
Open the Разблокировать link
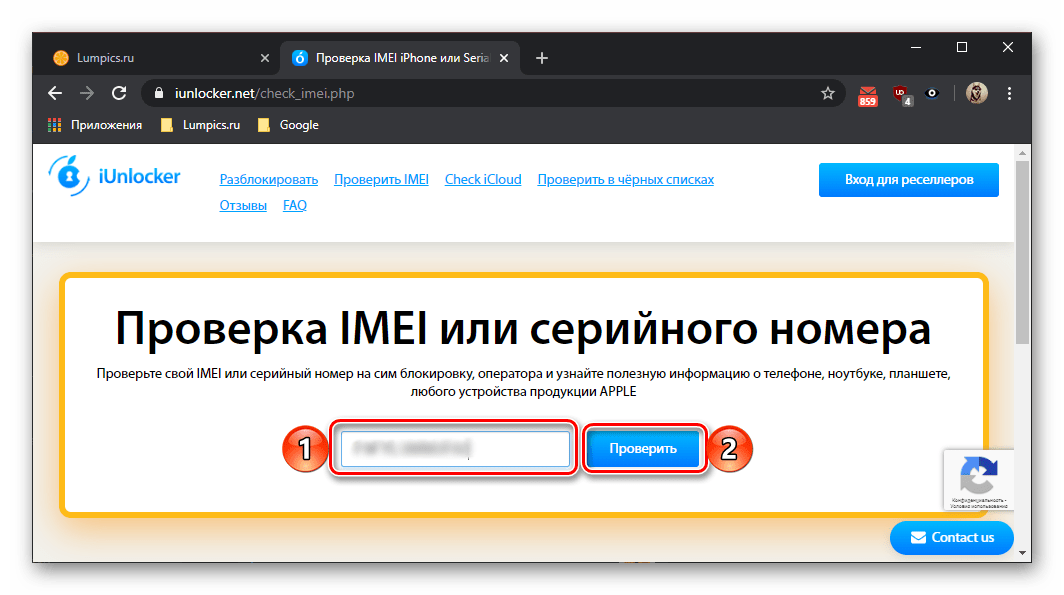tap(269, 180)
